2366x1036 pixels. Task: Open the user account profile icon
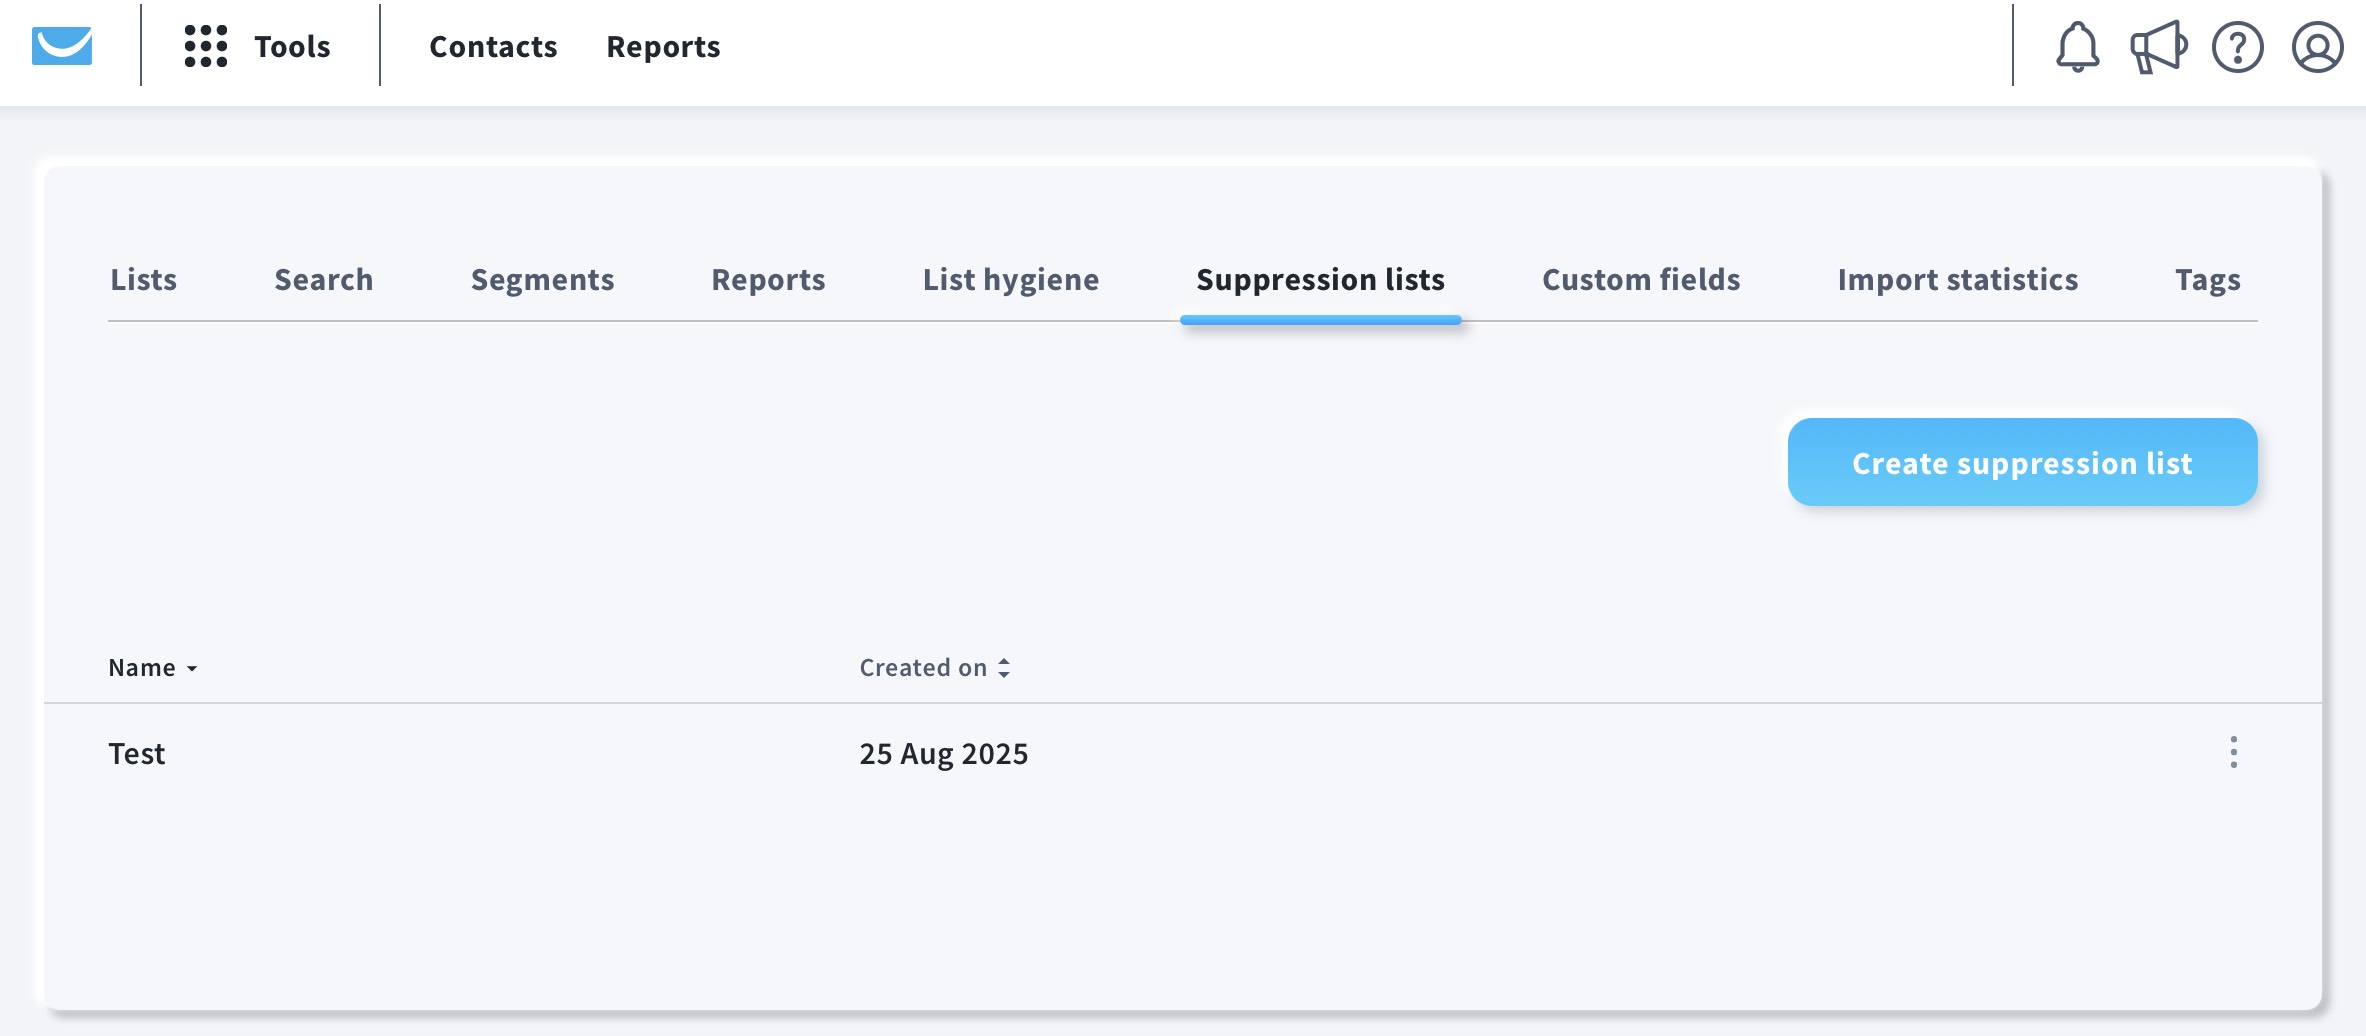coord(2317,47)
